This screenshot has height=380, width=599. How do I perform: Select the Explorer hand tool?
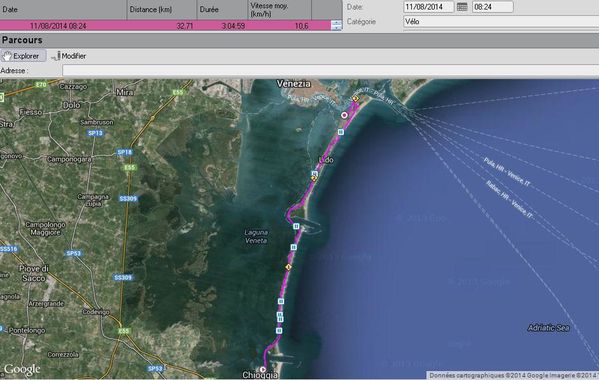point(23,56)
